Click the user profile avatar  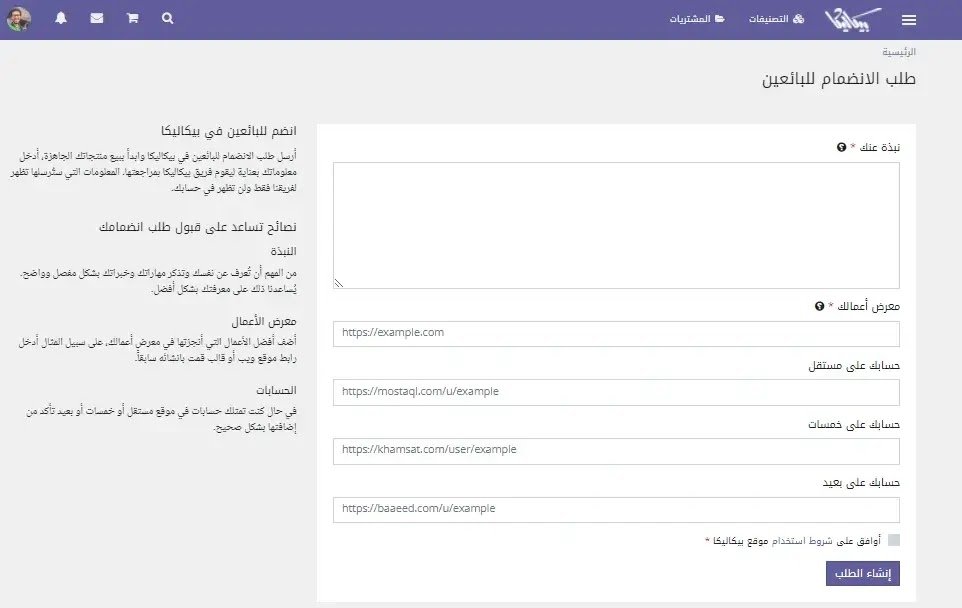(19, 19)
